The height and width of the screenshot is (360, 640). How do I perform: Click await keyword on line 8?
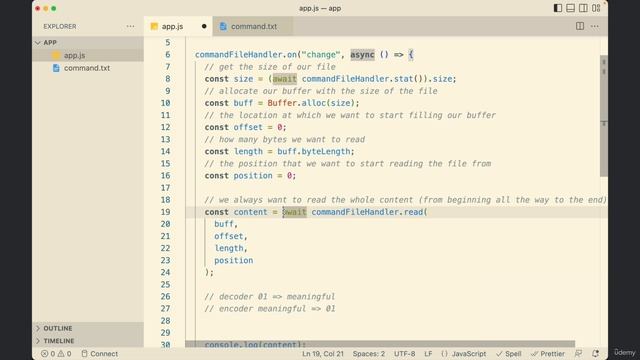[284, 79]
